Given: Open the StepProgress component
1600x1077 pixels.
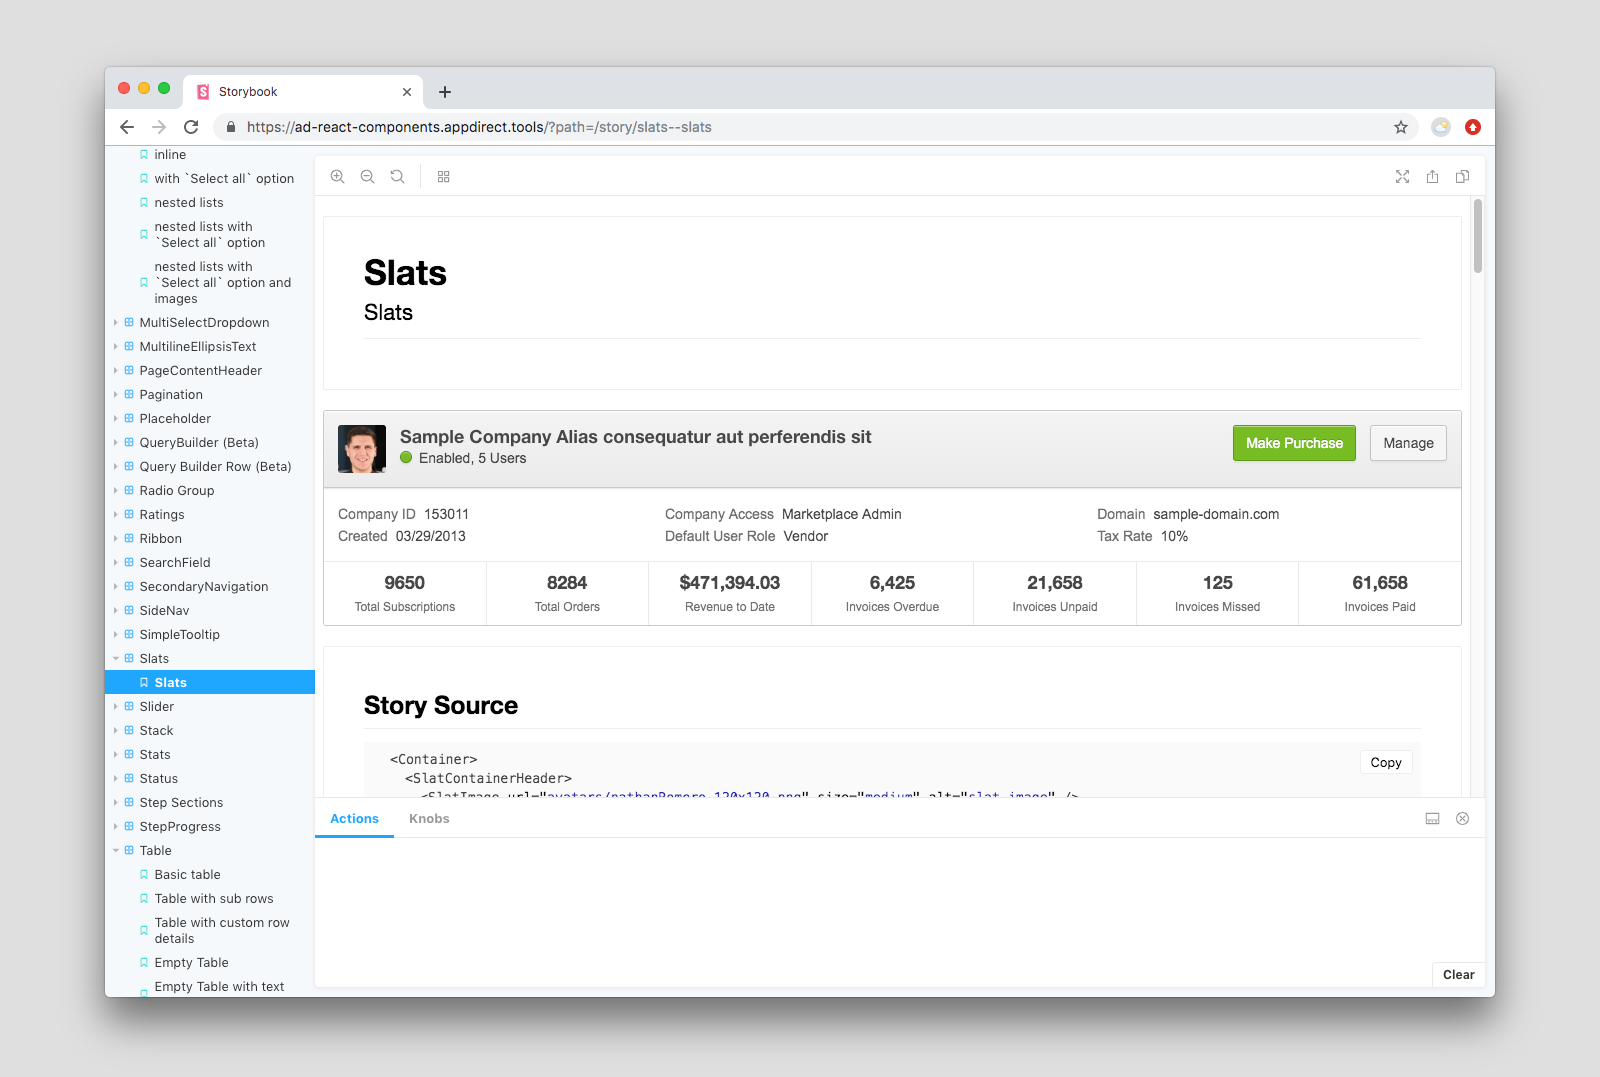Looking at the screenshot, I should click(180, 826).
